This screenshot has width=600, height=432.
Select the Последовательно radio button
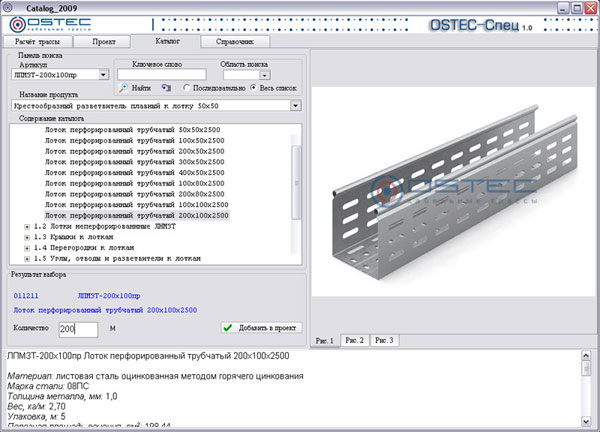(x=184, y=89)
